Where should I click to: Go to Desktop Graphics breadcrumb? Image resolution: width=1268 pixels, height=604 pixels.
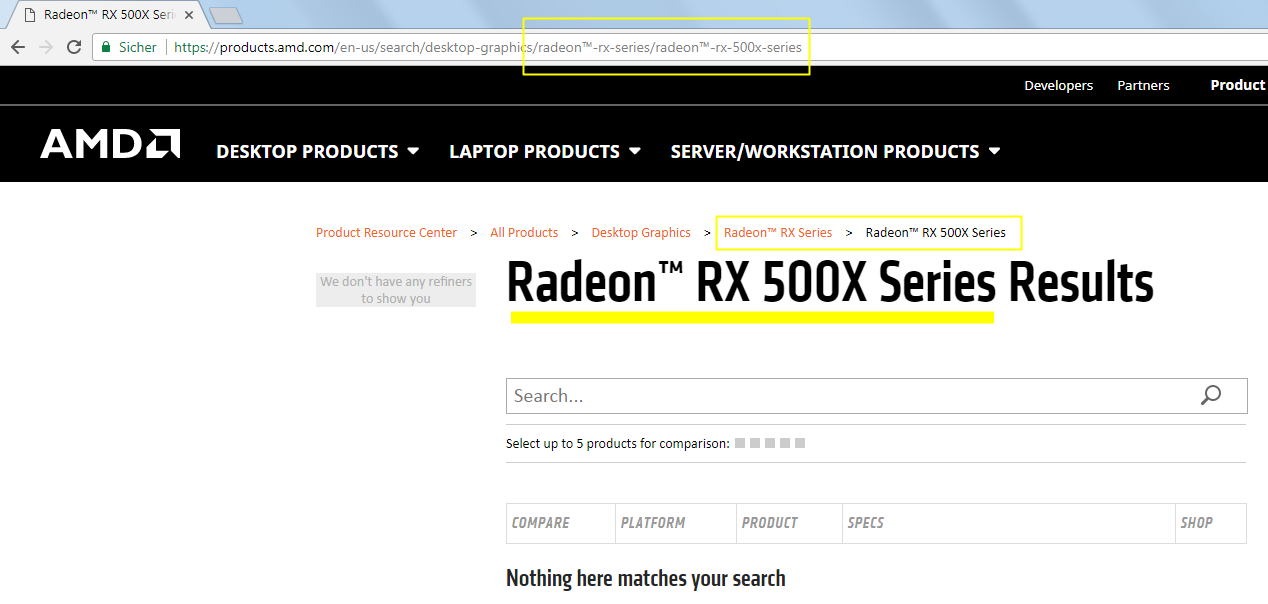[x=640, y=233]
